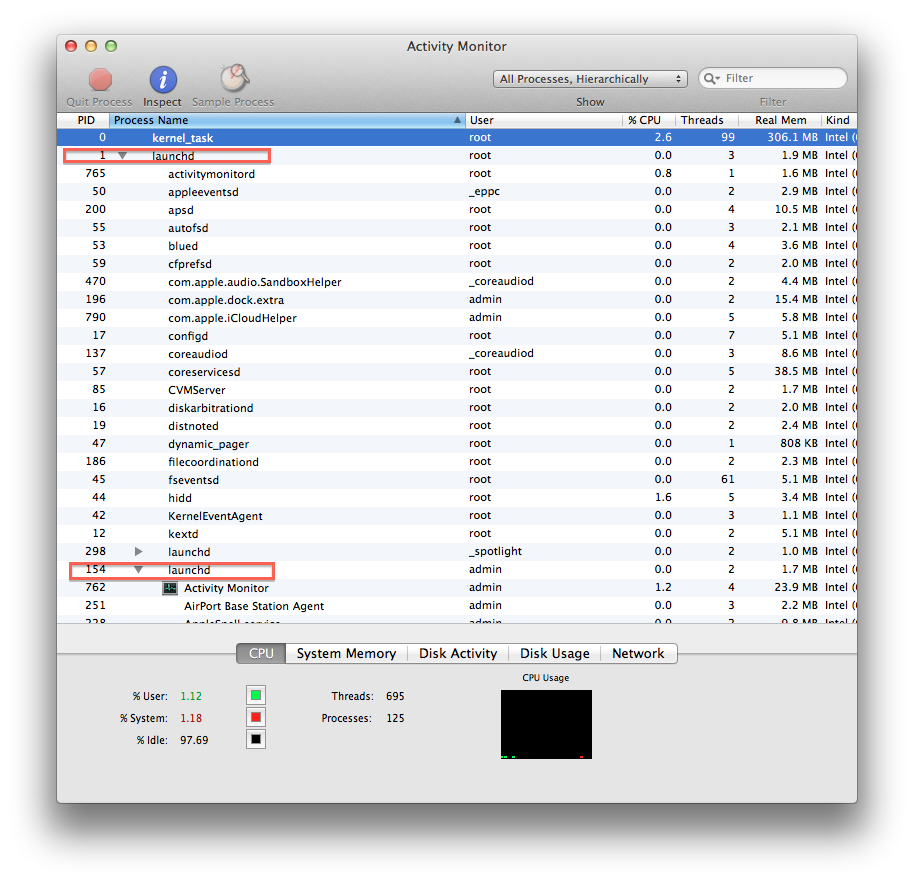Expand the launchd PID 298 tree
914x882 pixels.
click(x=138, y=551)
